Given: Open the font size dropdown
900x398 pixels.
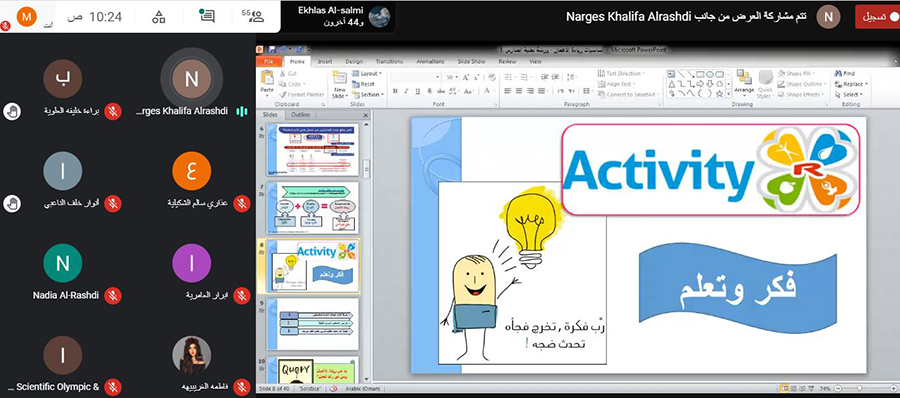Looking at the screenshot, I should click(x=451, y=78).
